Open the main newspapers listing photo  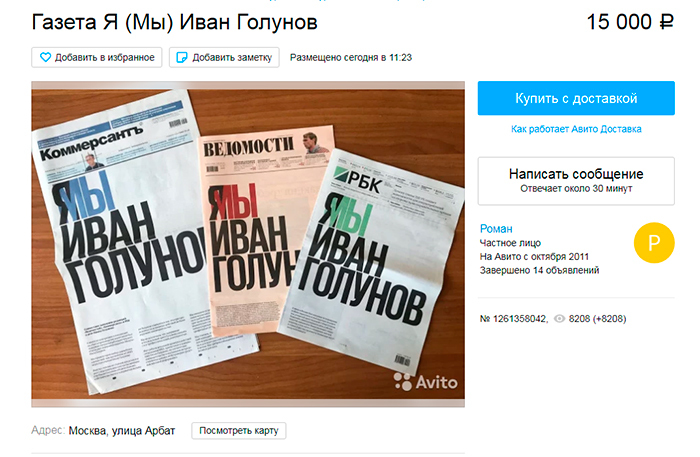coord(248,244)
